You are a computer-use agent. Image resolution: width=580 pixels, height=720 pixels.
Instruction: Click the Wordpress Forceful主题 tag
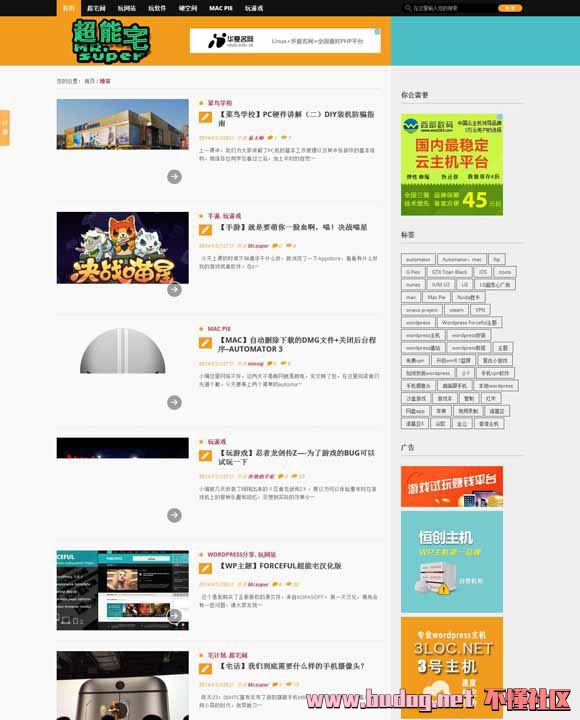click(x=469, y=322)
